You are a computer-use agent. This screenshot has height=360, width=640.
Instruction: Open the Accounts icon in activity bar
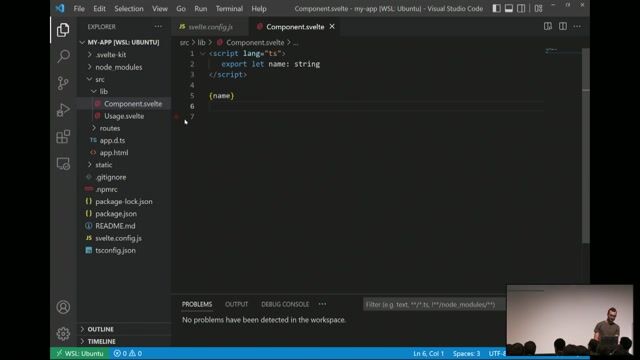[63, 307]
